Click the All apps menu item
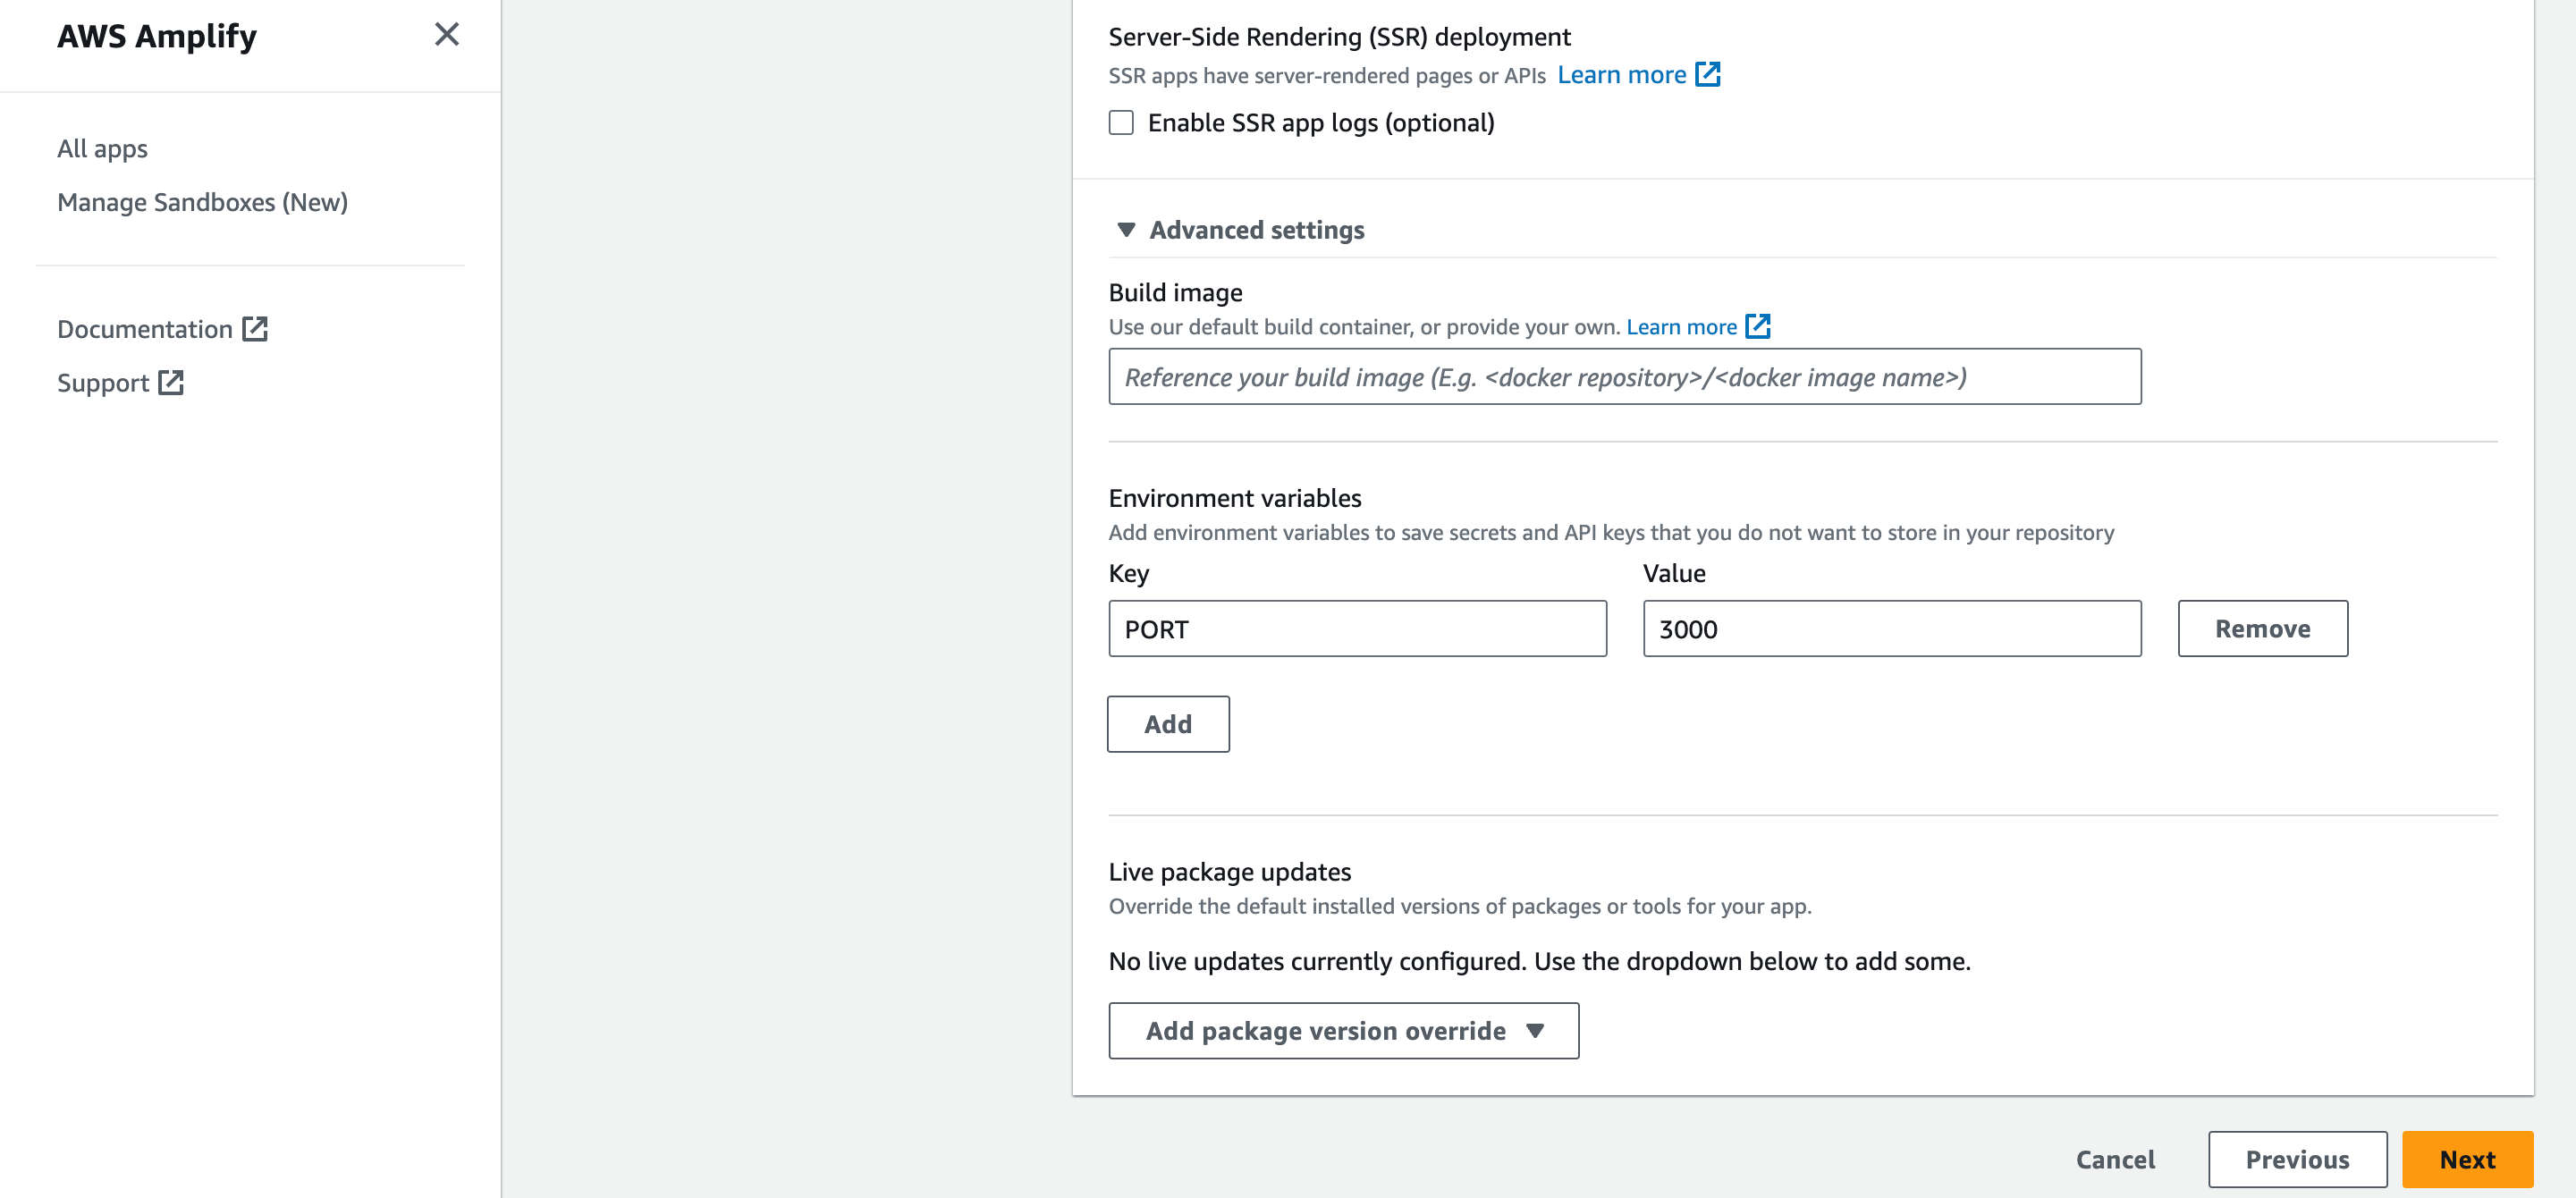Image resolution: width=2576 pixels, height=1198 pixels. [x=102, y=148]
